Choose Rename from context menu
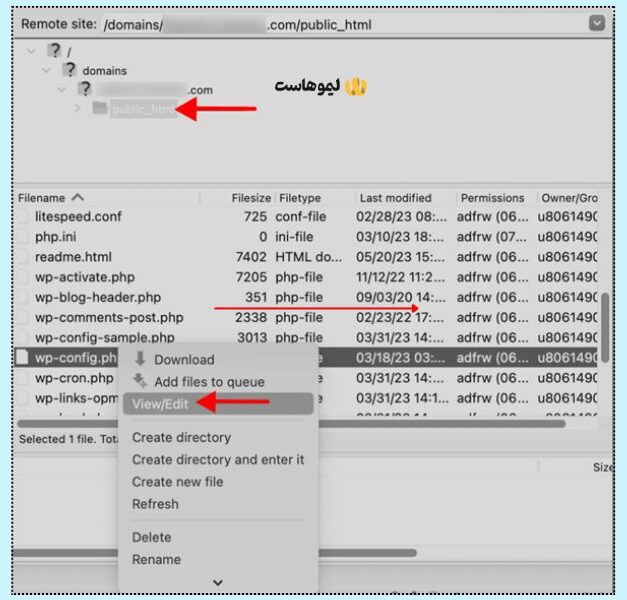 point(218,559)
